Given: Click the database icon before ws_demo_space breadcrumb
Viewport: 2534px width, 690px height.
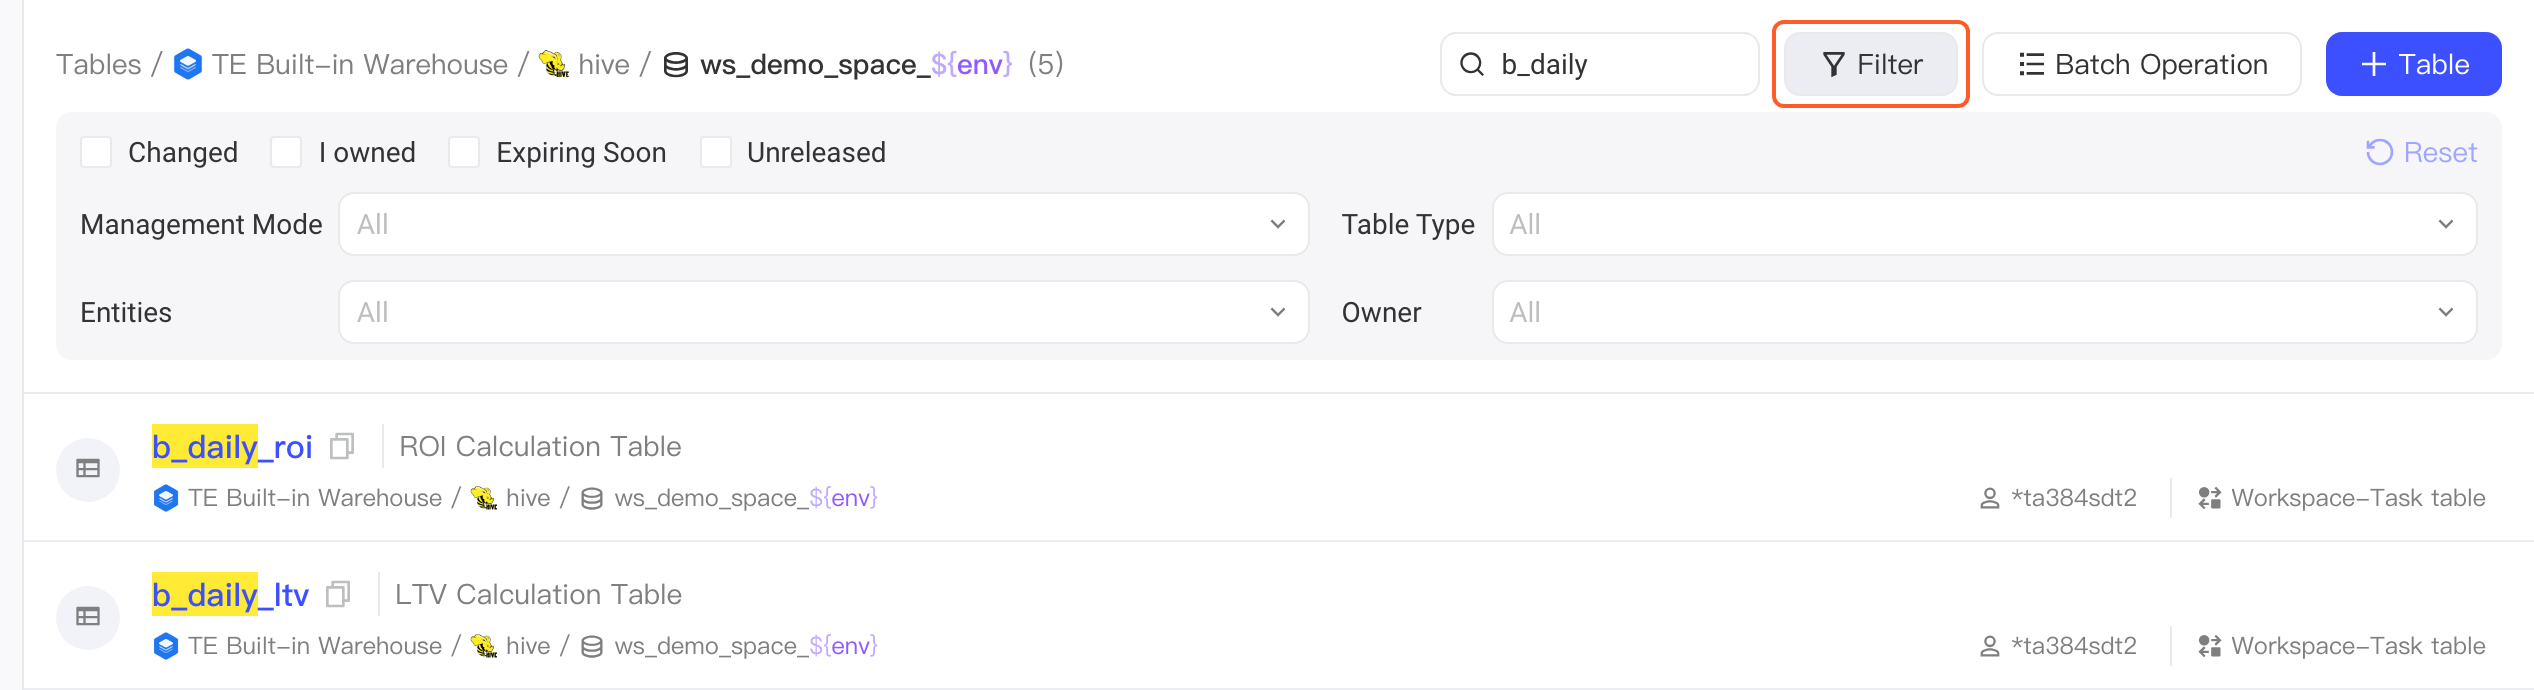Looking at the screenshot, I should tap(676, 65).
